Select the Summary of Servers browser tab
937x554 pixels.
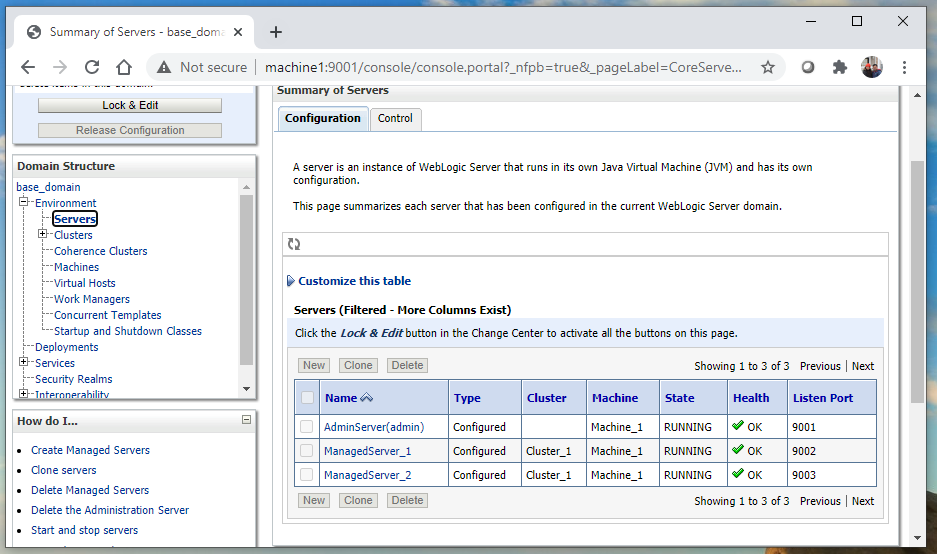[135, 32]
